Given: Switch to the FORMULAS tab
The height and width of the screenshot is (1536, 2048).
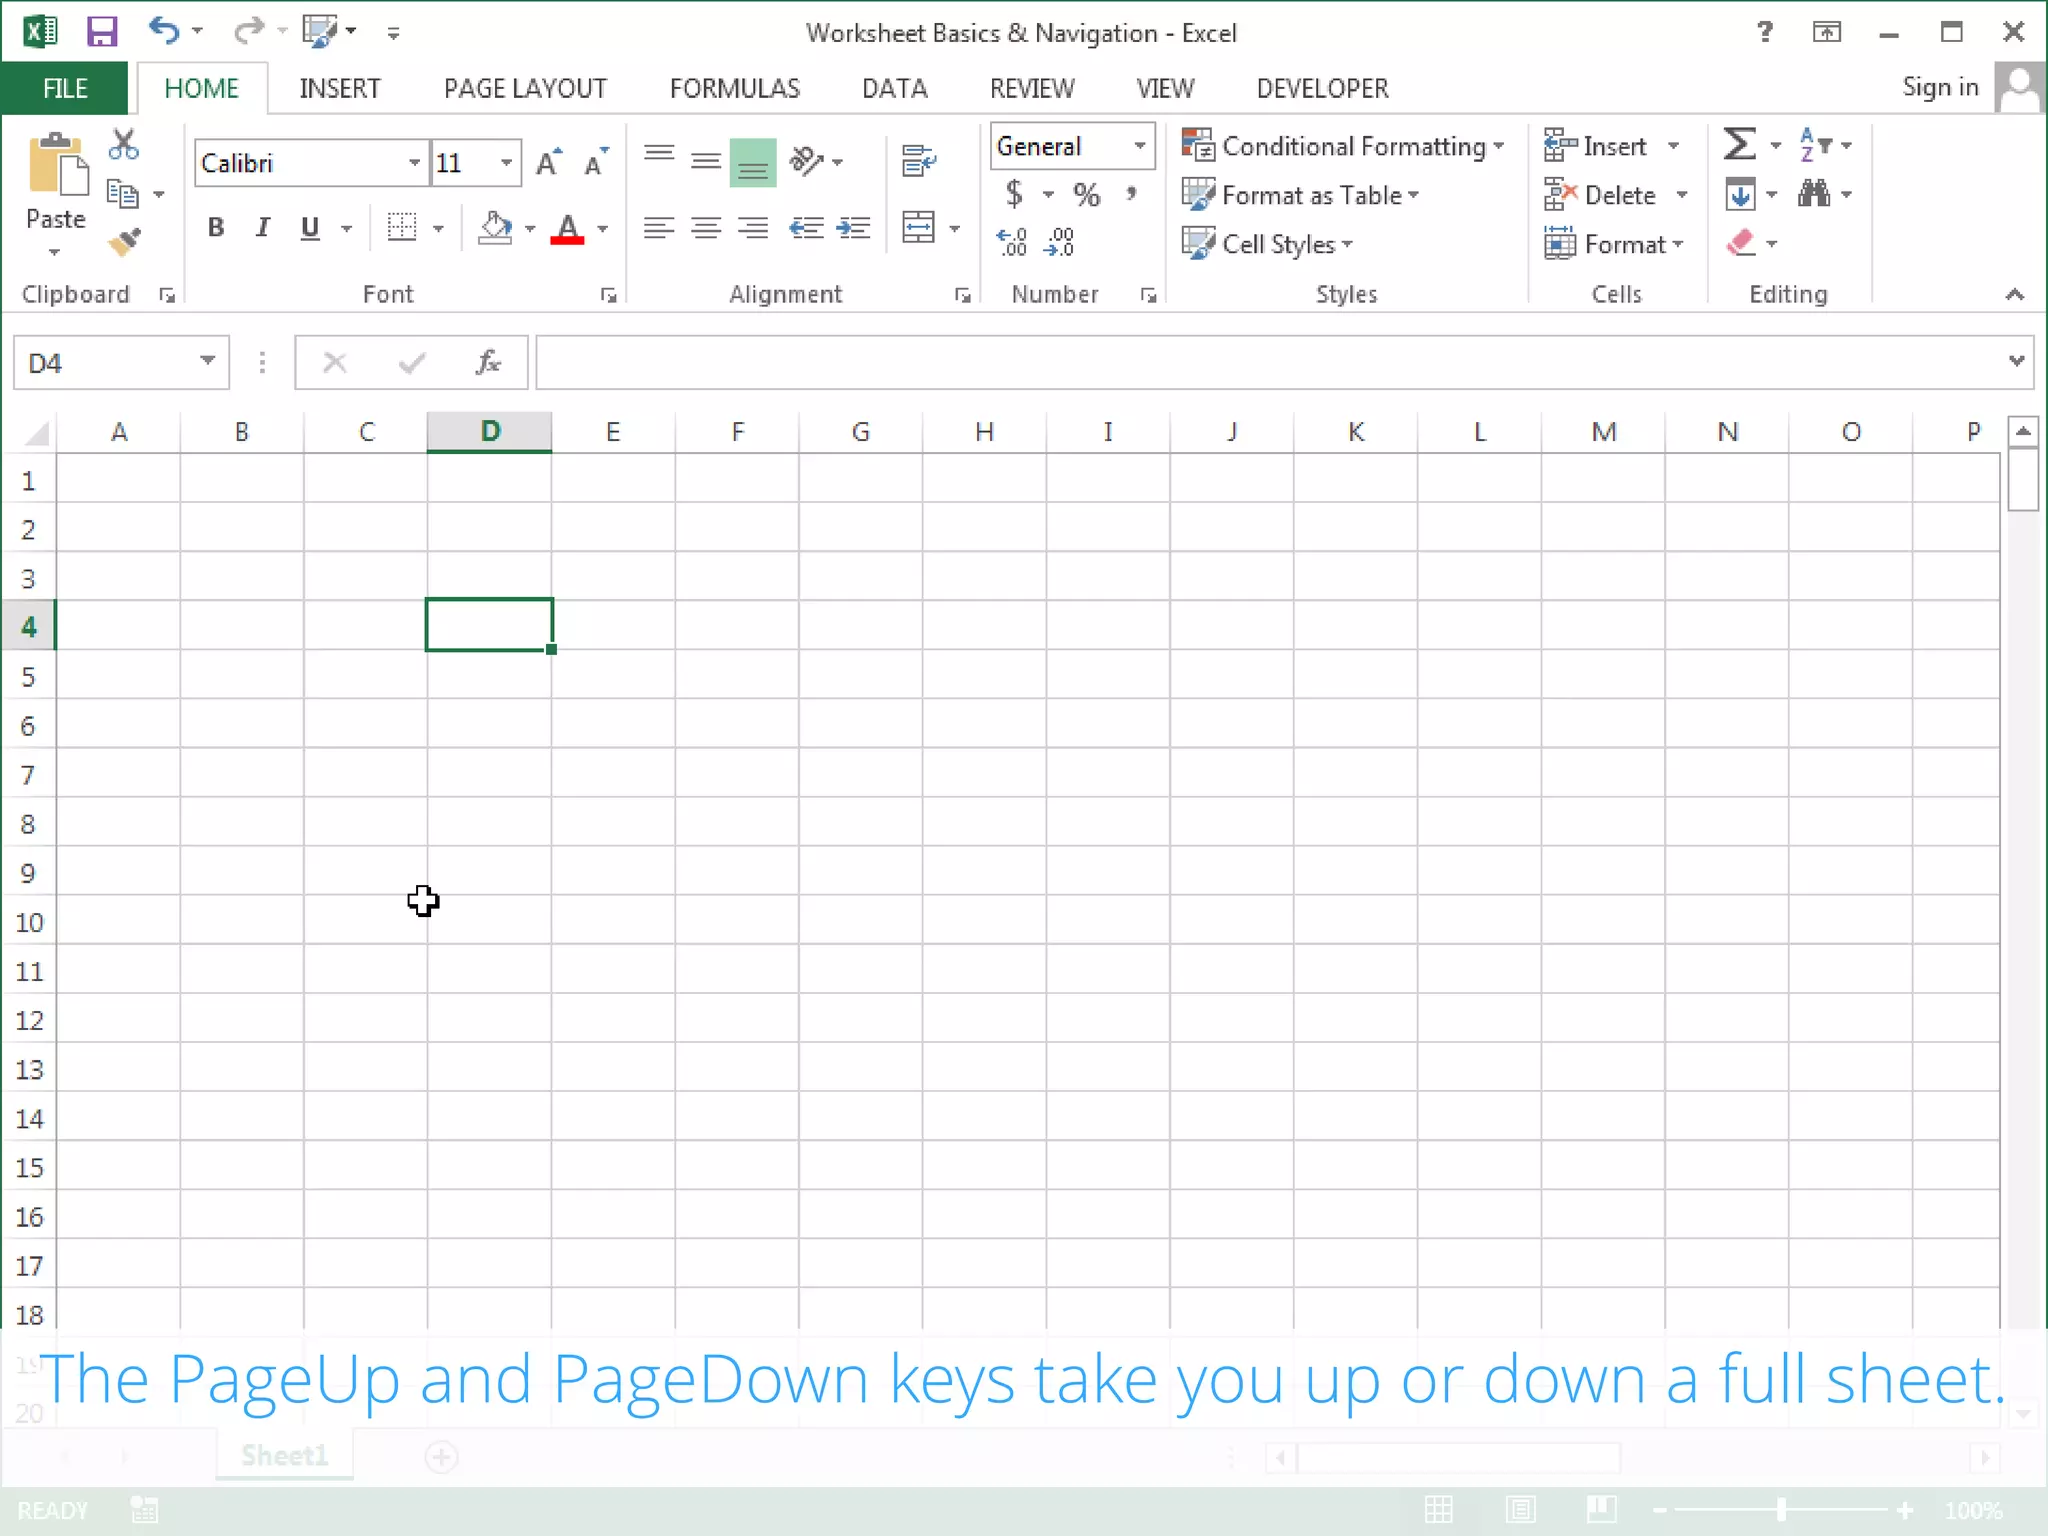Looking at the screenshot, I should [735, 88].
